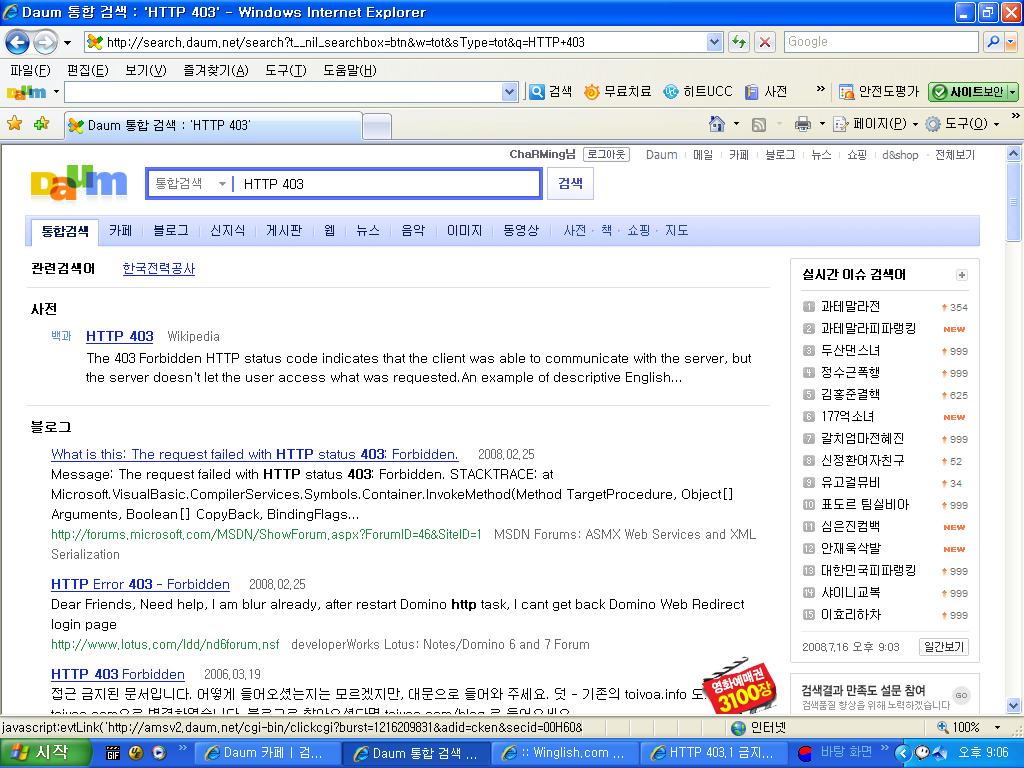Switch to Winglish.com taskbar window

coord(564,753)
